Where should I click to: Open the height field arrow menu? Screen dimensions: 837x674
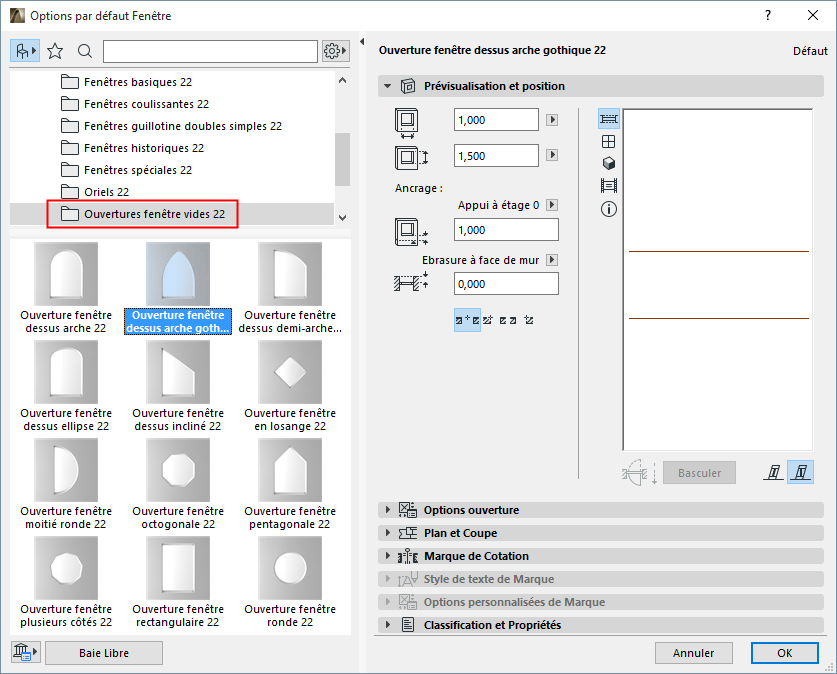point(552,155)
